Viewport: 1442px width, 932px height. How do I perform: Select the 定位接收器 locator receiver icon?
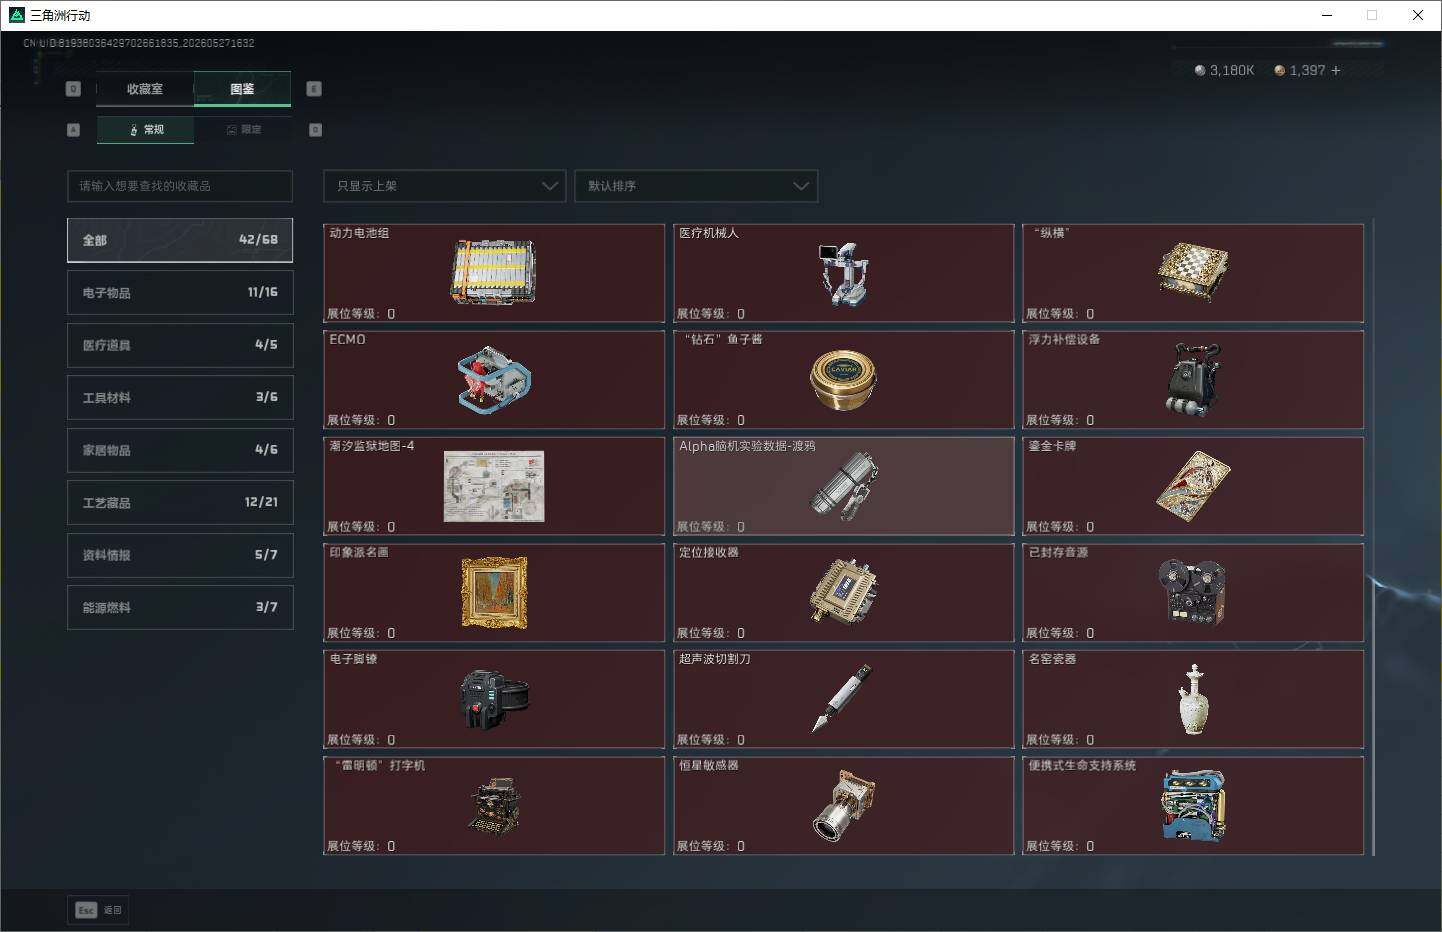pyautogui.click(x=843, y=591)
